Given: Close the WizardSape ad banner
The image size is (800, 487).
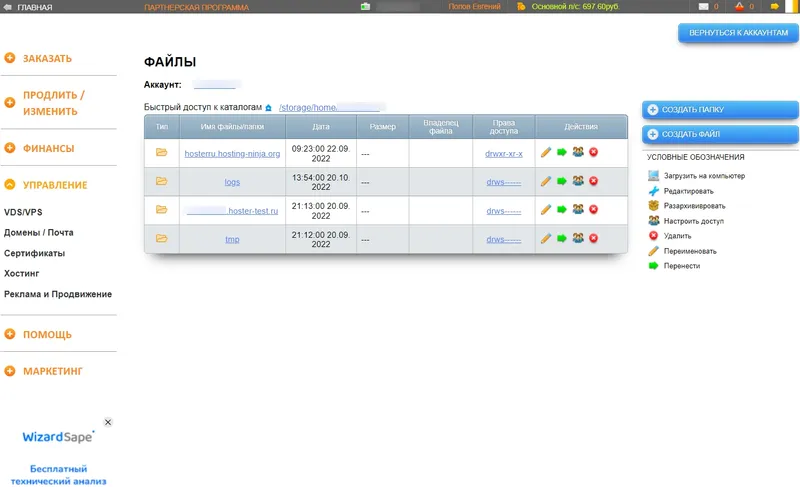Looking at the screenshot, I should (108, 422).
